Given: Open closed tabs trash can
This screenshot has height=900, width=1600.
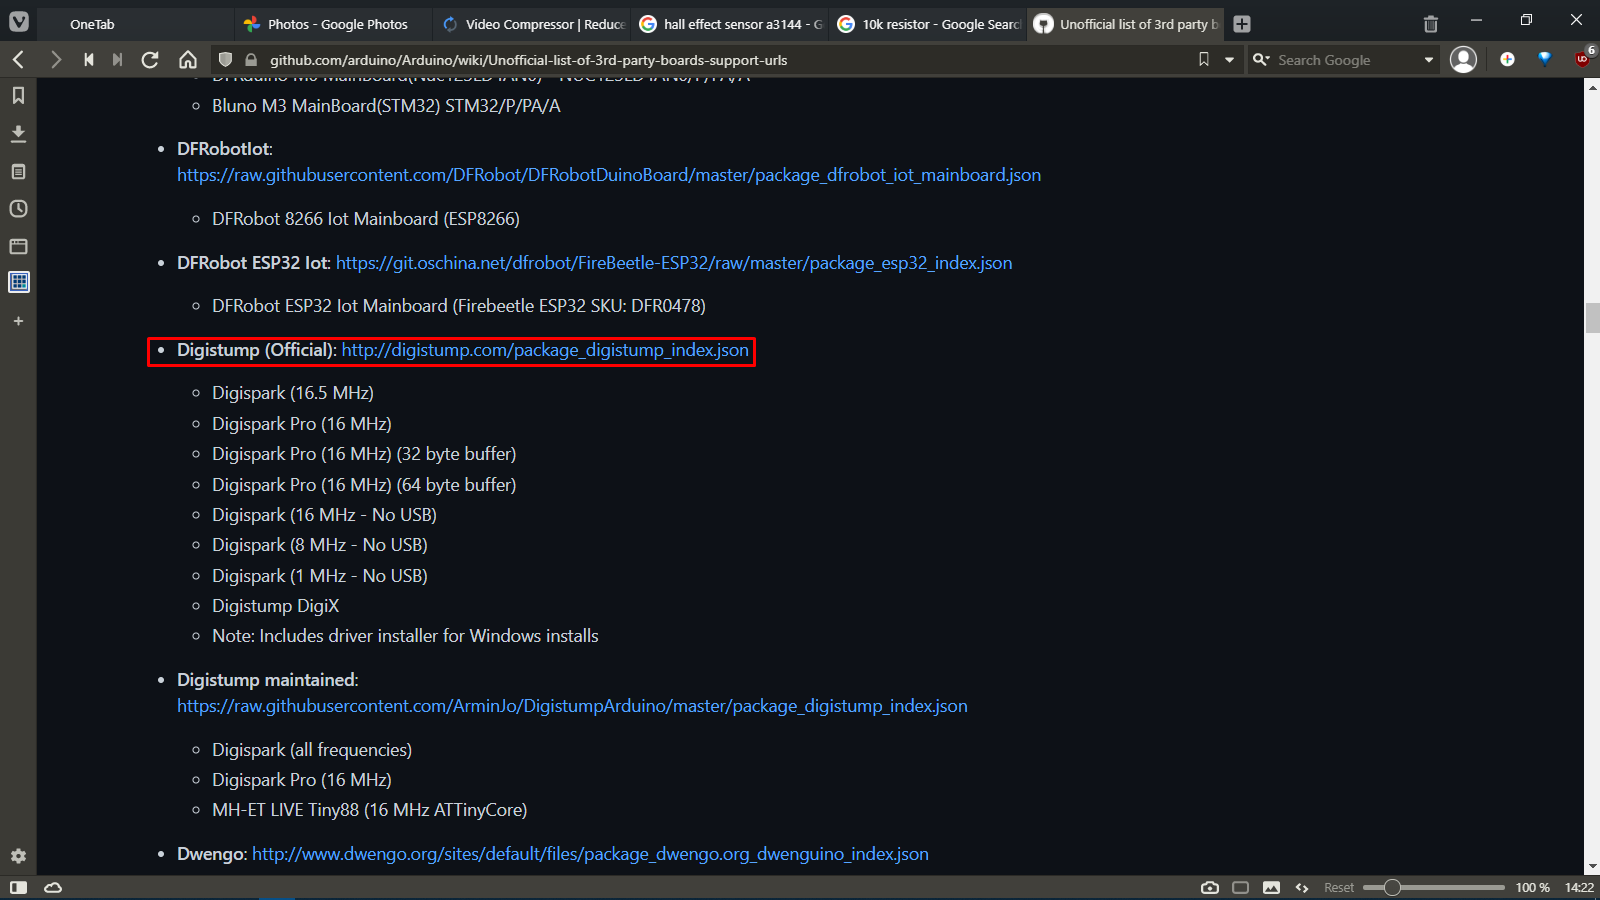Looking at the screenshot, I should tap(1431, 24).
